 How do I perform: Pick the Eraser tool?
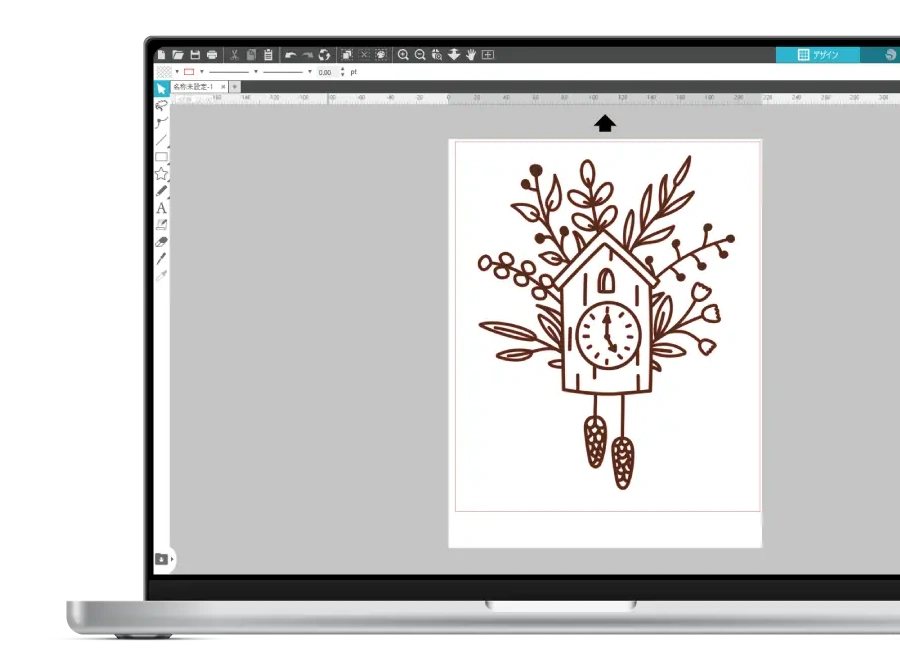click(x=161, y=242)
